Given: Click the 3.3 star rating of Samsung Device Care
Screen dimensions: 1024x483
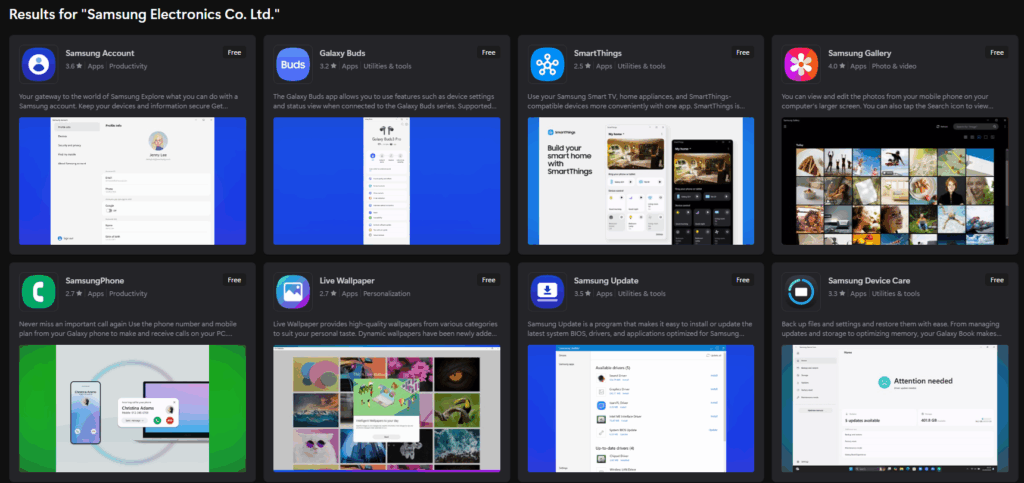Looking at the screenshot, I should tap(836, 294).
